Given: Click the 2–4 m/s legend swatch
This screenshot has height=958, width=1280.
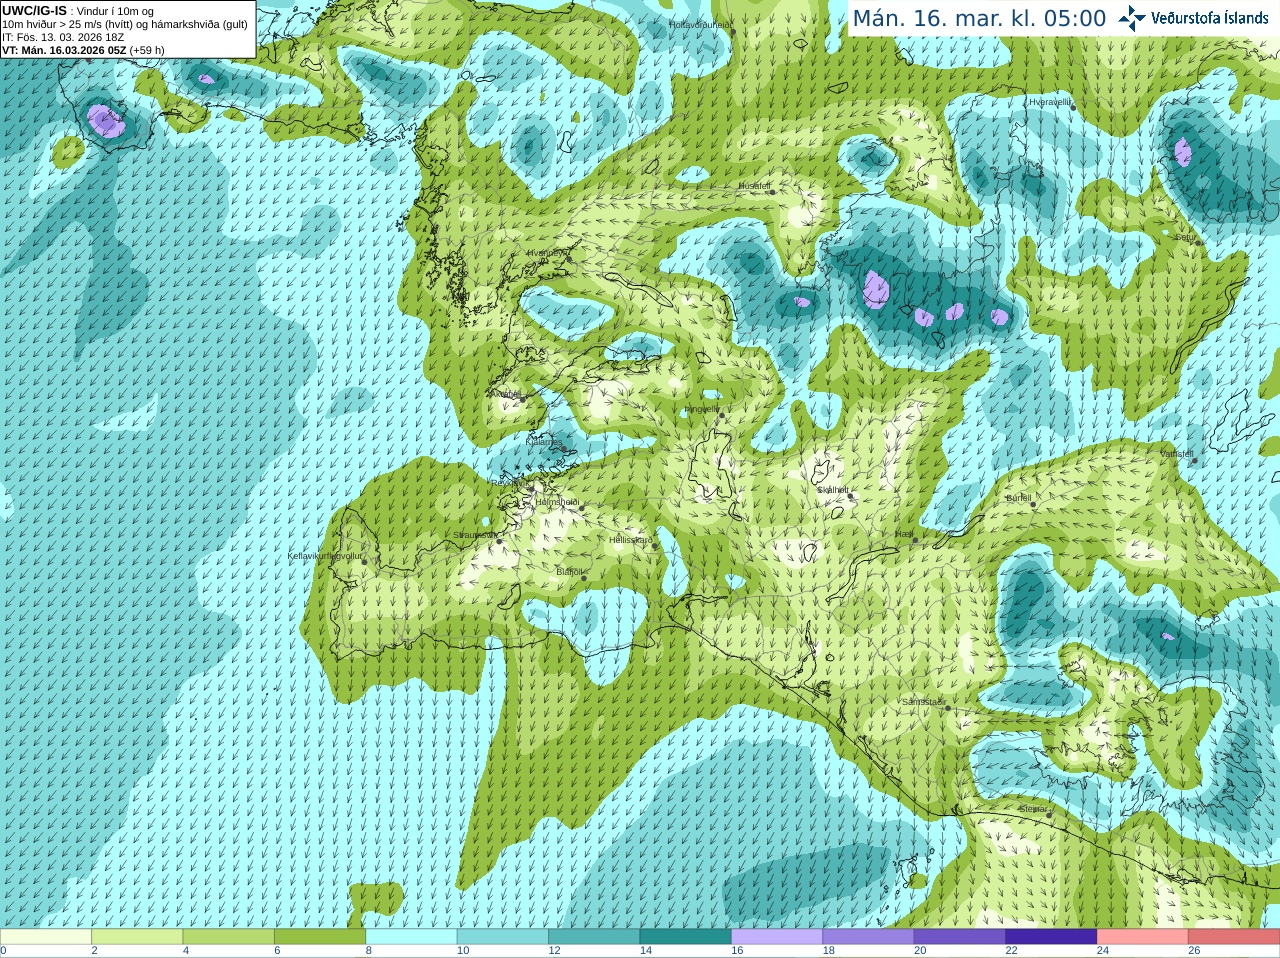Looking at the screenshot, I should 137,937.
